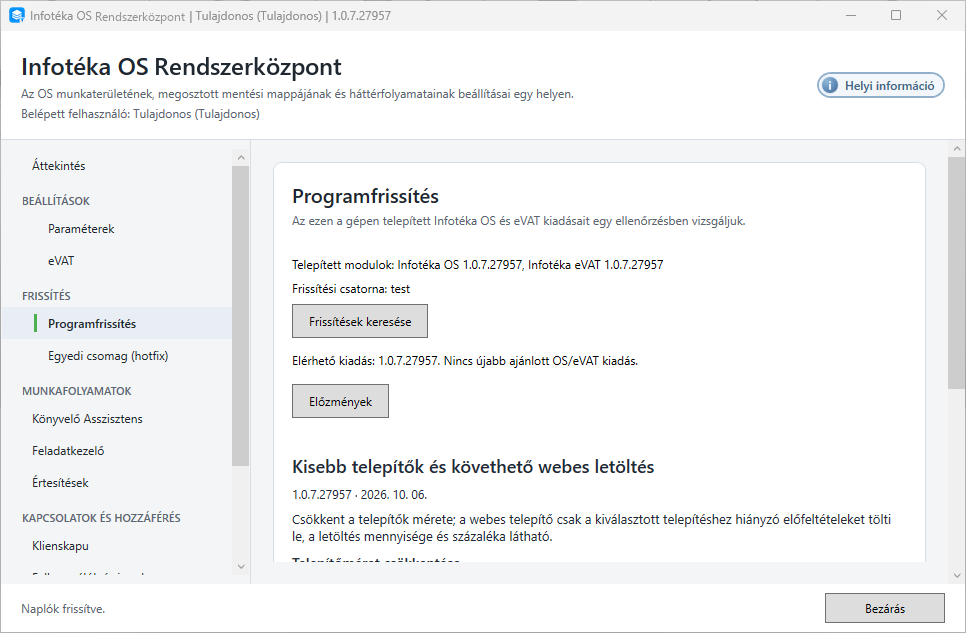Click the 'Elérhető kiadás: 1.0.7.27957' status text
This screenshot has height=633, width=966.
point(465,361)
